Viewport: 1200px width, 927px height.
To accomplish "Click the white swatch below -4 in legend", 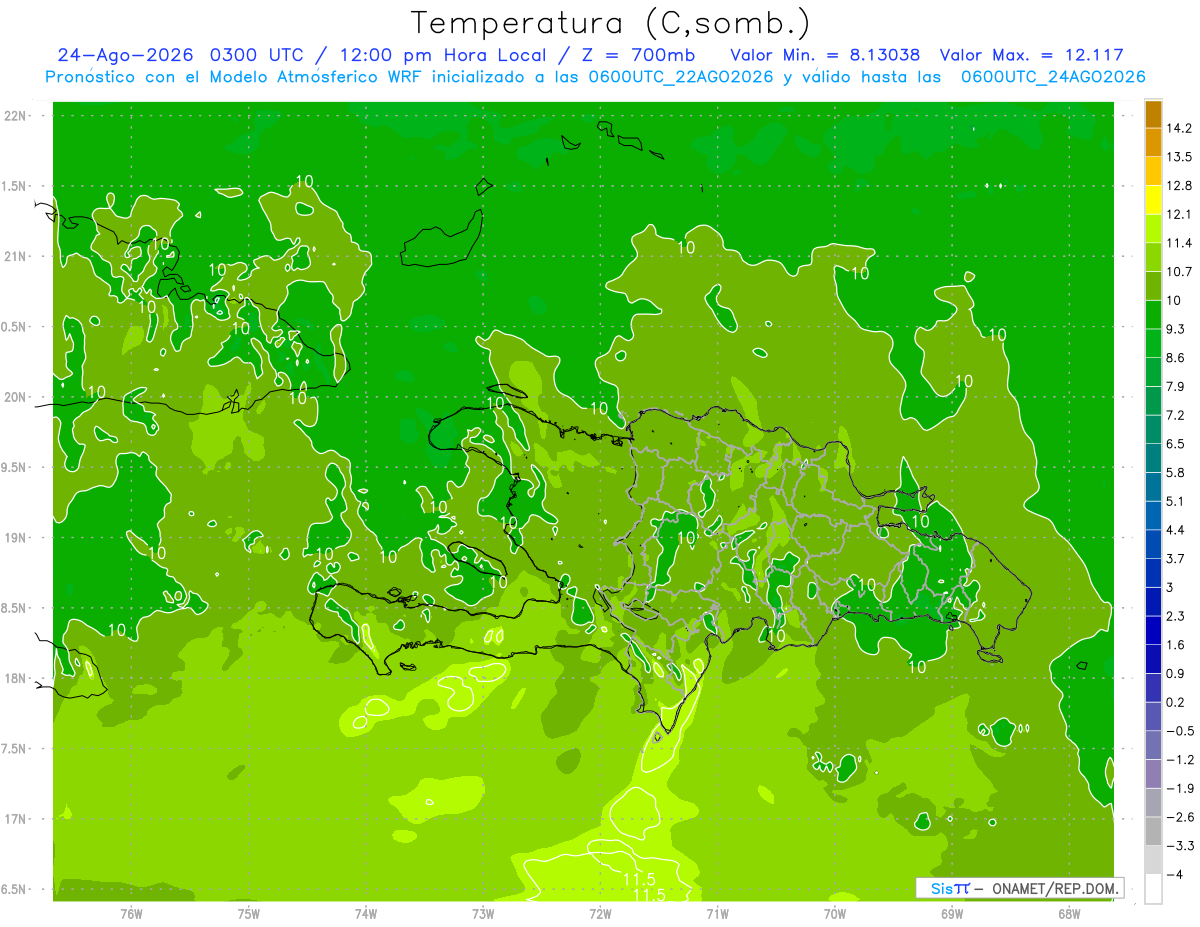I will [1153, 889].
